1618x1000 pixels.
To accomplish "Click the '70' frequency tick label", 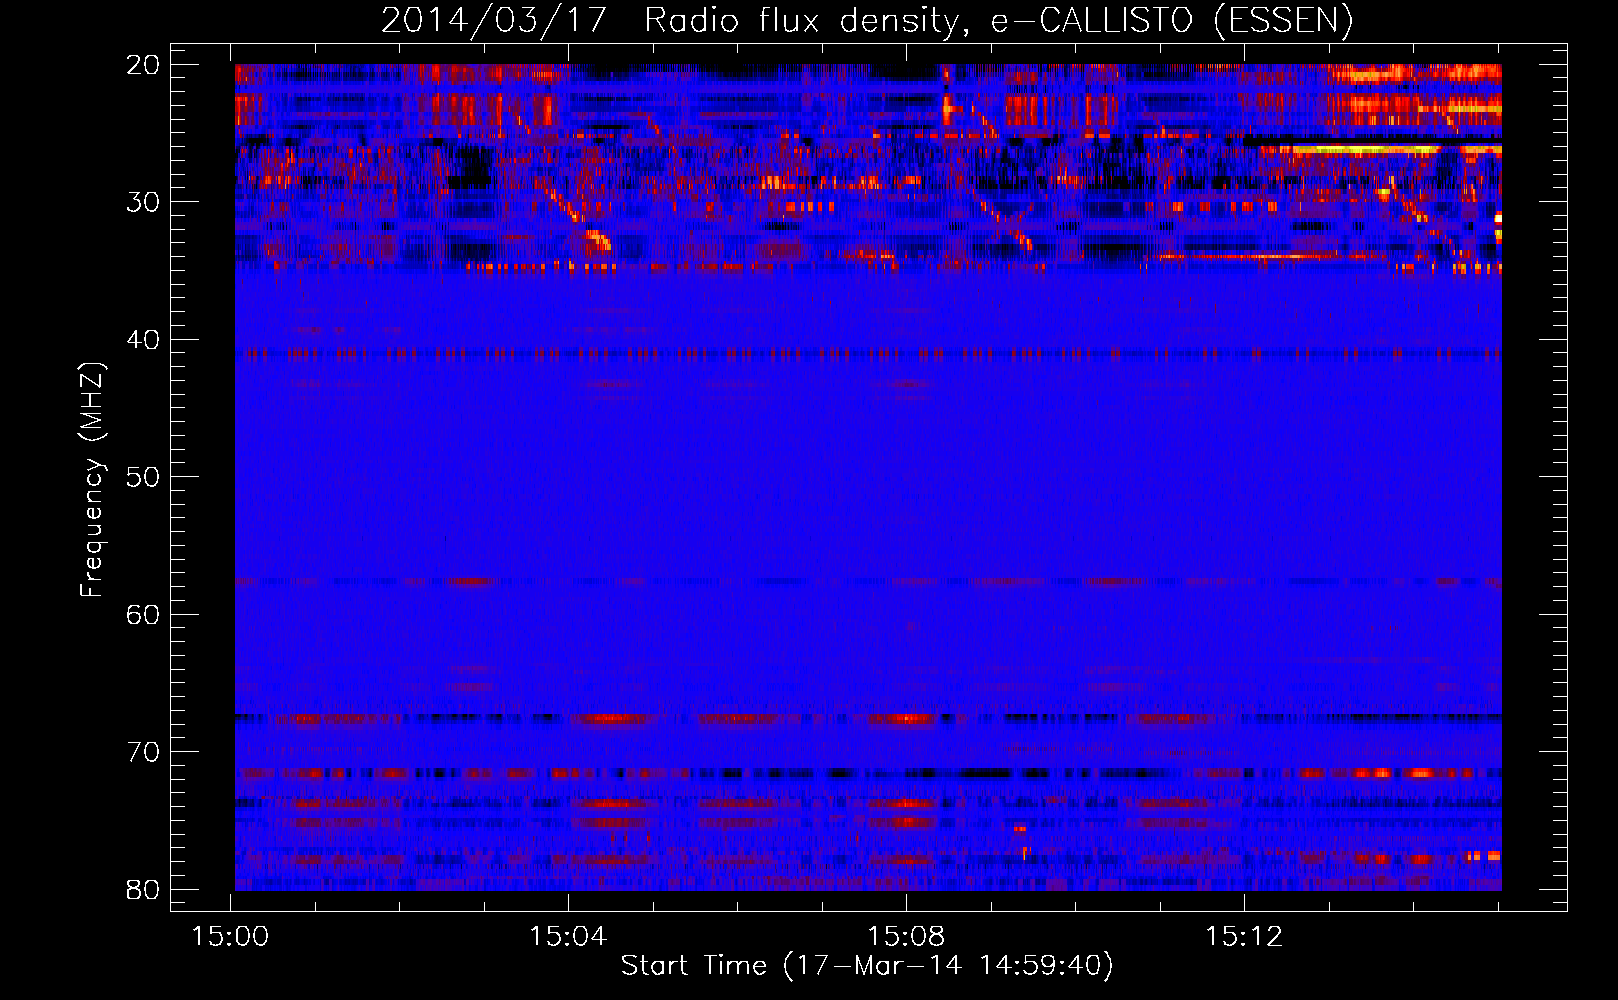I will click(x=143, y=752).
